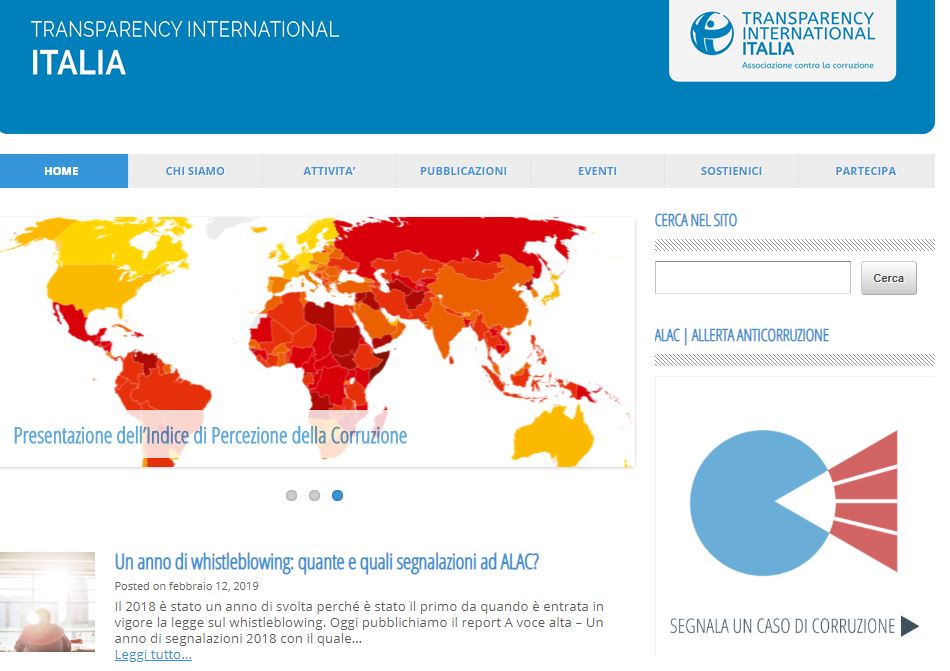The height and width of the screenshot is (671, 950).
Task: Click the CERCA NEL SITO heading
Action: pos(696,220)
